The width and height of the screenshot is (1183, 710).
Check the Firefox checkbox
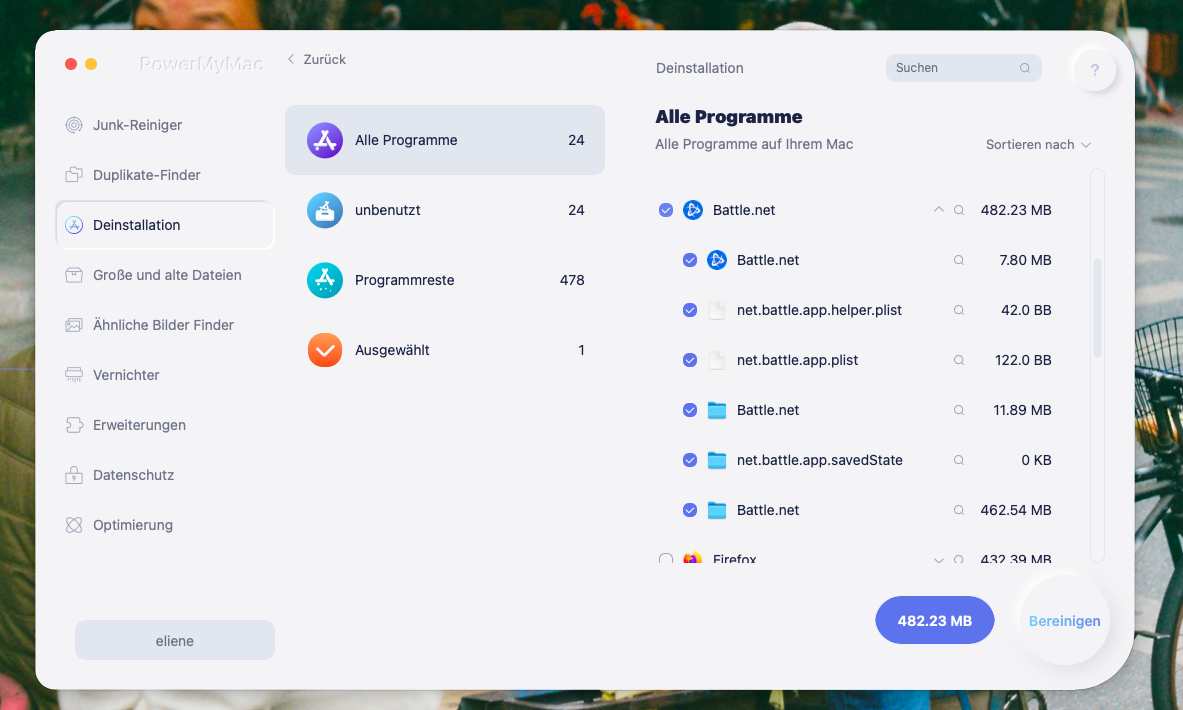pos(665,559)
